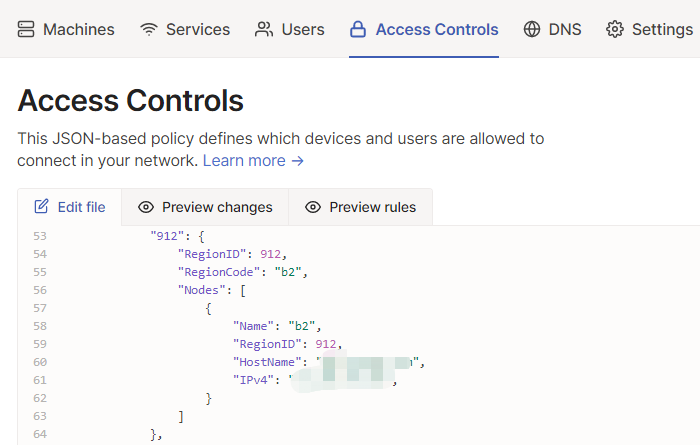Click the opening brace on line 57
This screenshot has height=445, width=700.
pyautogui.click(x=208, y=308)
